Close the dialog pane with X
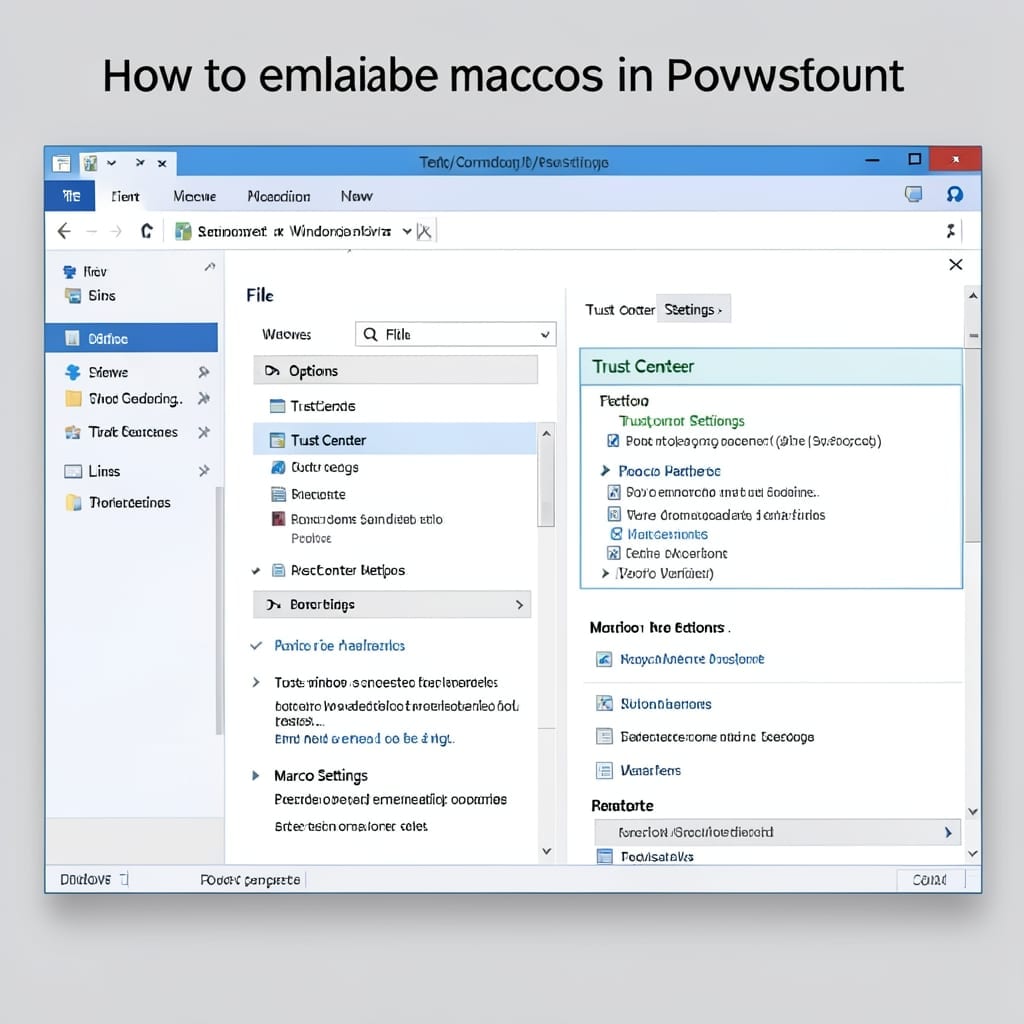 click(x=955, y=264)
